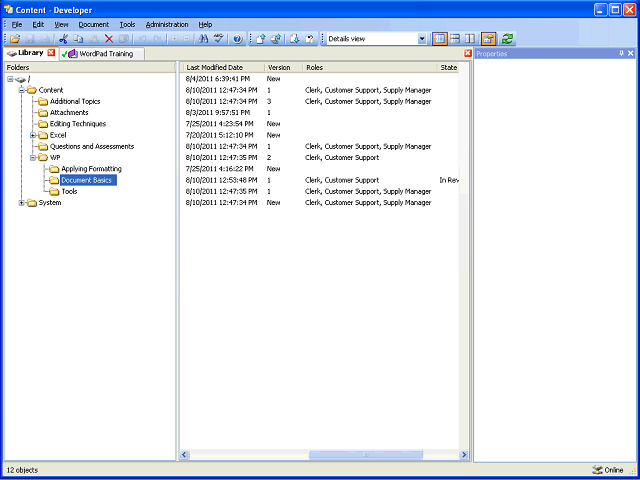Collapse the WP folder node
This screenshot has width=640, height=480.
33,158
